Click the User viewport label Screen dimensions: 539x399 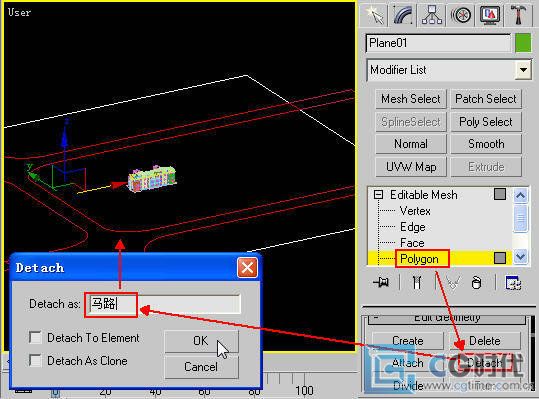click(x=19, y=12)
